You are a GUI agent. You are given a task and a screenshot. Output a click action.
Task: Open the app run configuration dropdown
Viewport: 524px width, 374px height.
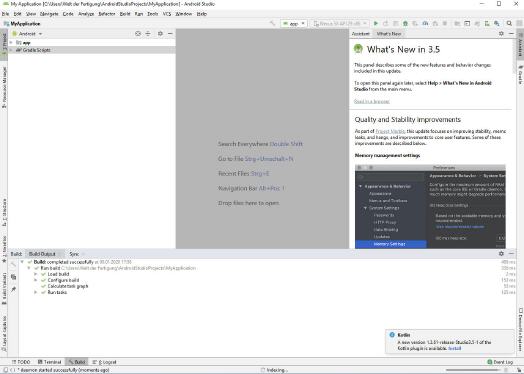pyautogui.click(x=293, y=23)
